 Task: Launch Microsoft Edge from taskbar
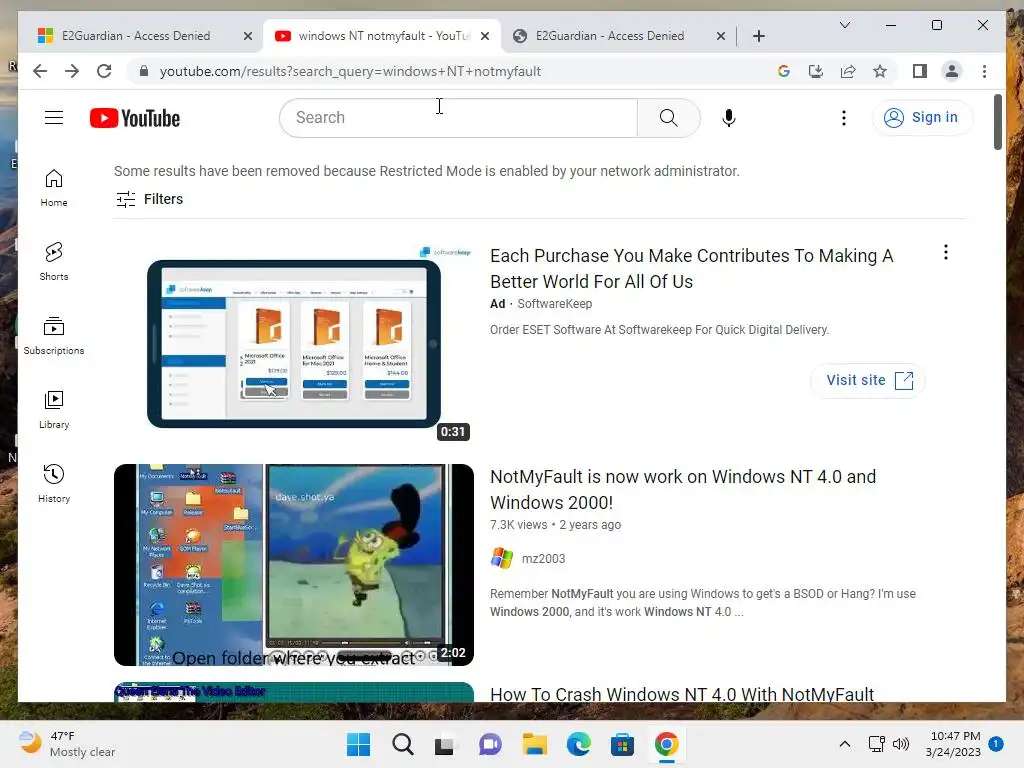(578, 744)
